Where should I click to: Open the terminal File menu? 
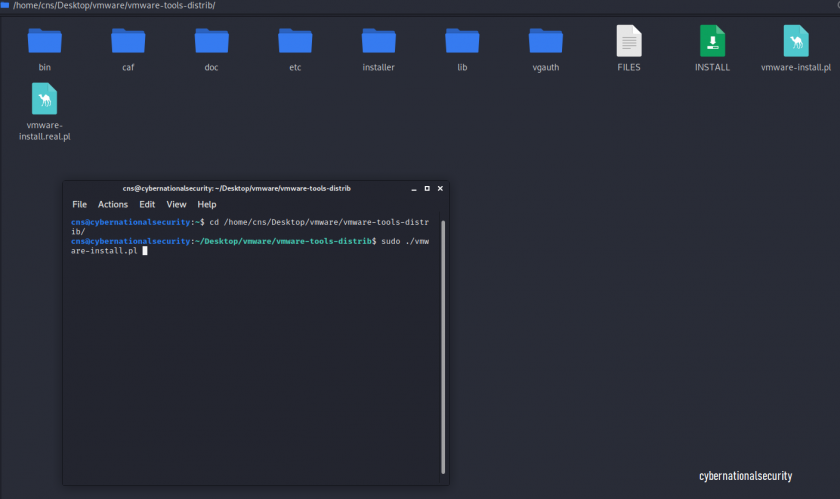click(x=79, y=204)
